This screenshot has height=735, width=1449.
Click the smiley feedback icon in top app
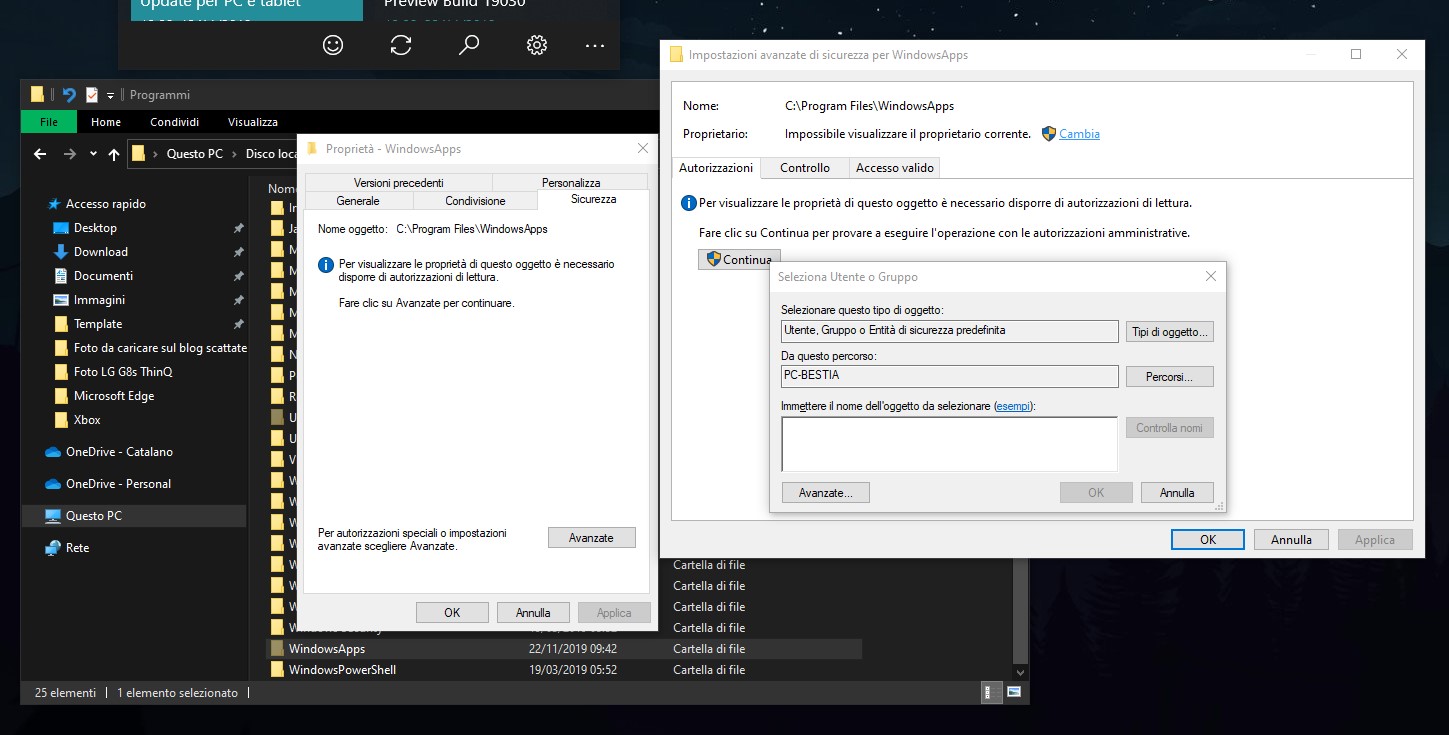pos(333,45)
